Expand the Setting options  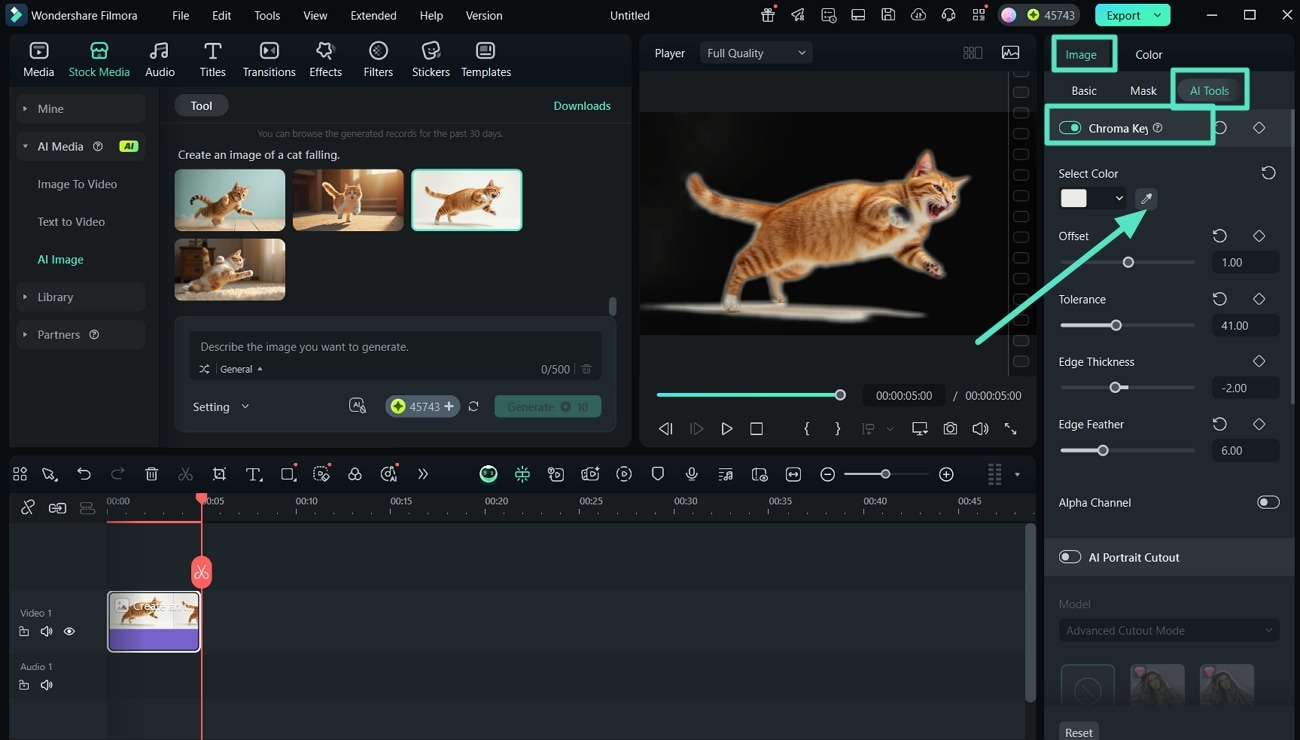pyautogui.click(x=221, y=406)
